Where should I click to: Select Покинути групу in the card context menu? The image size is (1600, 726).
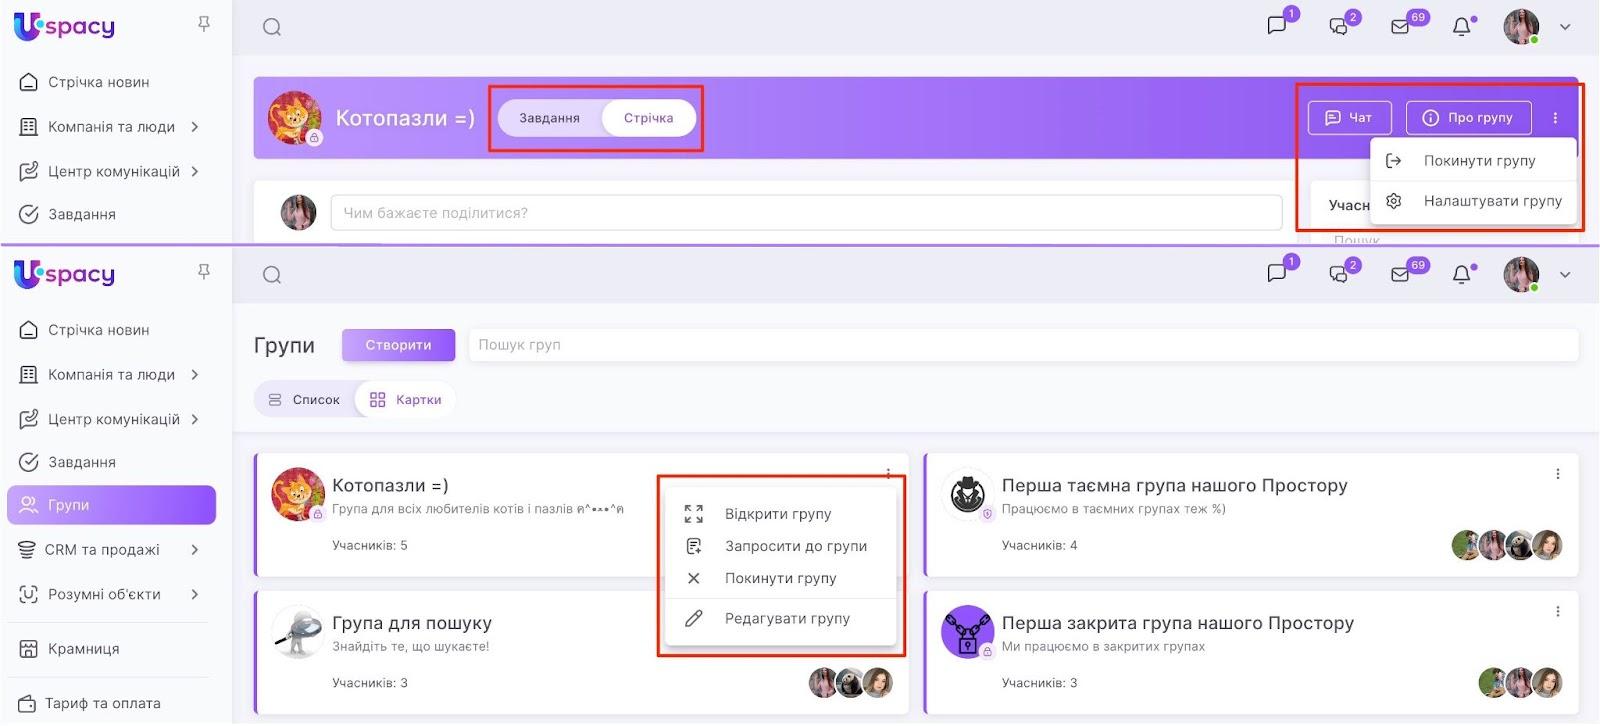(x=782, y=578)
